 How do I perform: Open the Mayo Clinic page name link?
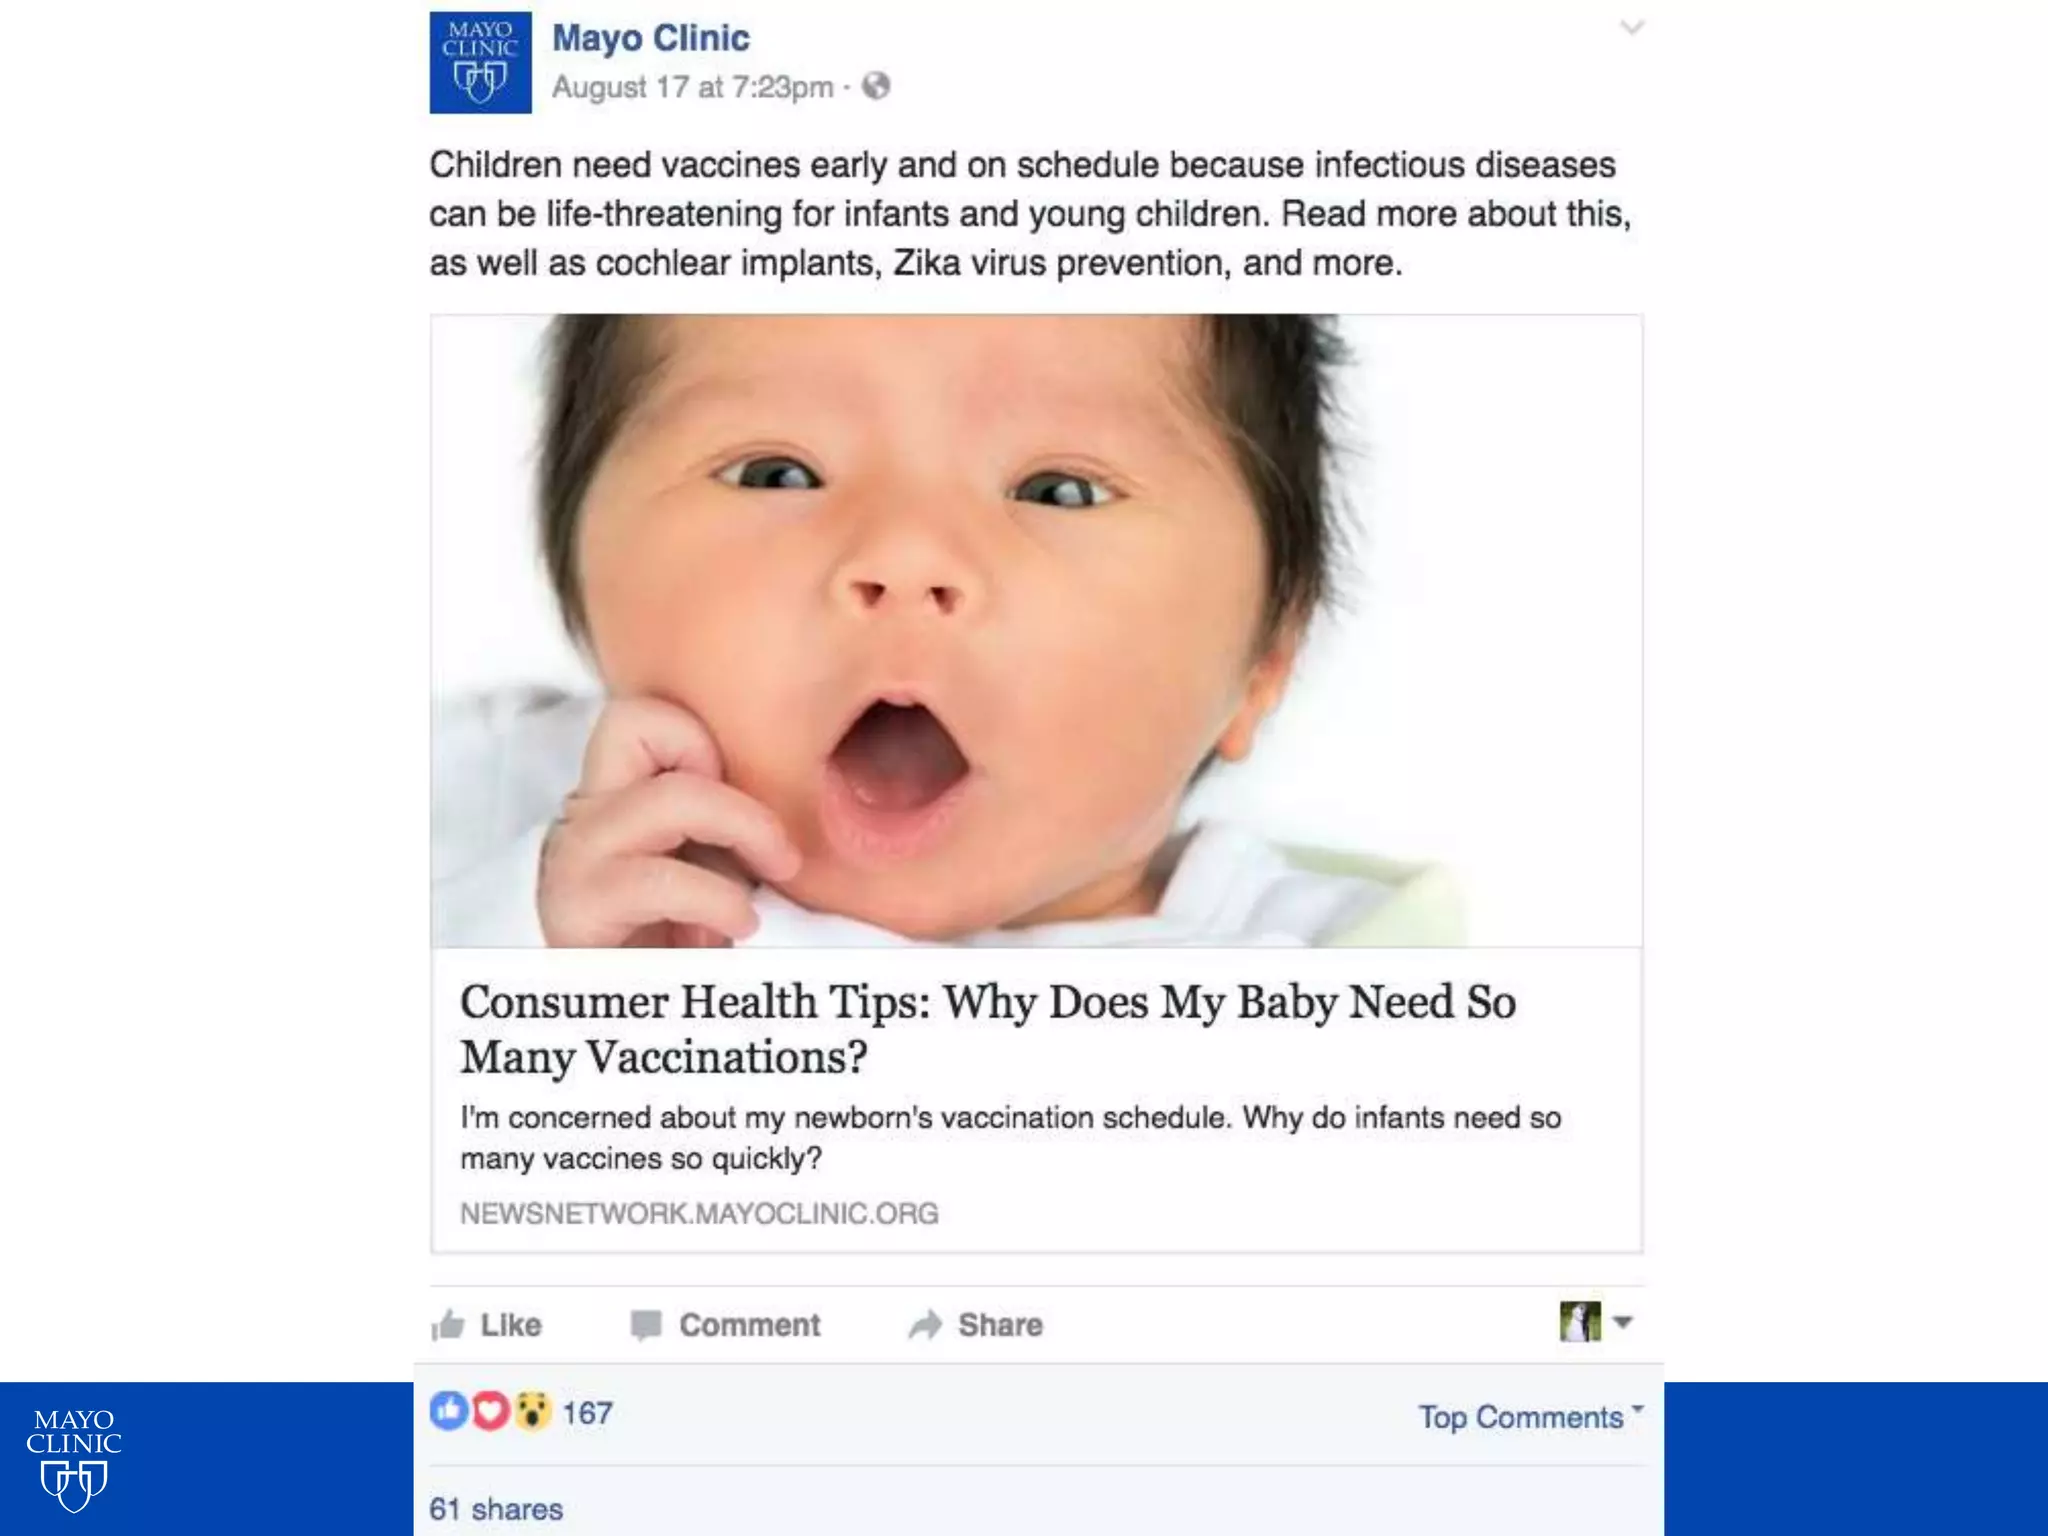(651, 38)
